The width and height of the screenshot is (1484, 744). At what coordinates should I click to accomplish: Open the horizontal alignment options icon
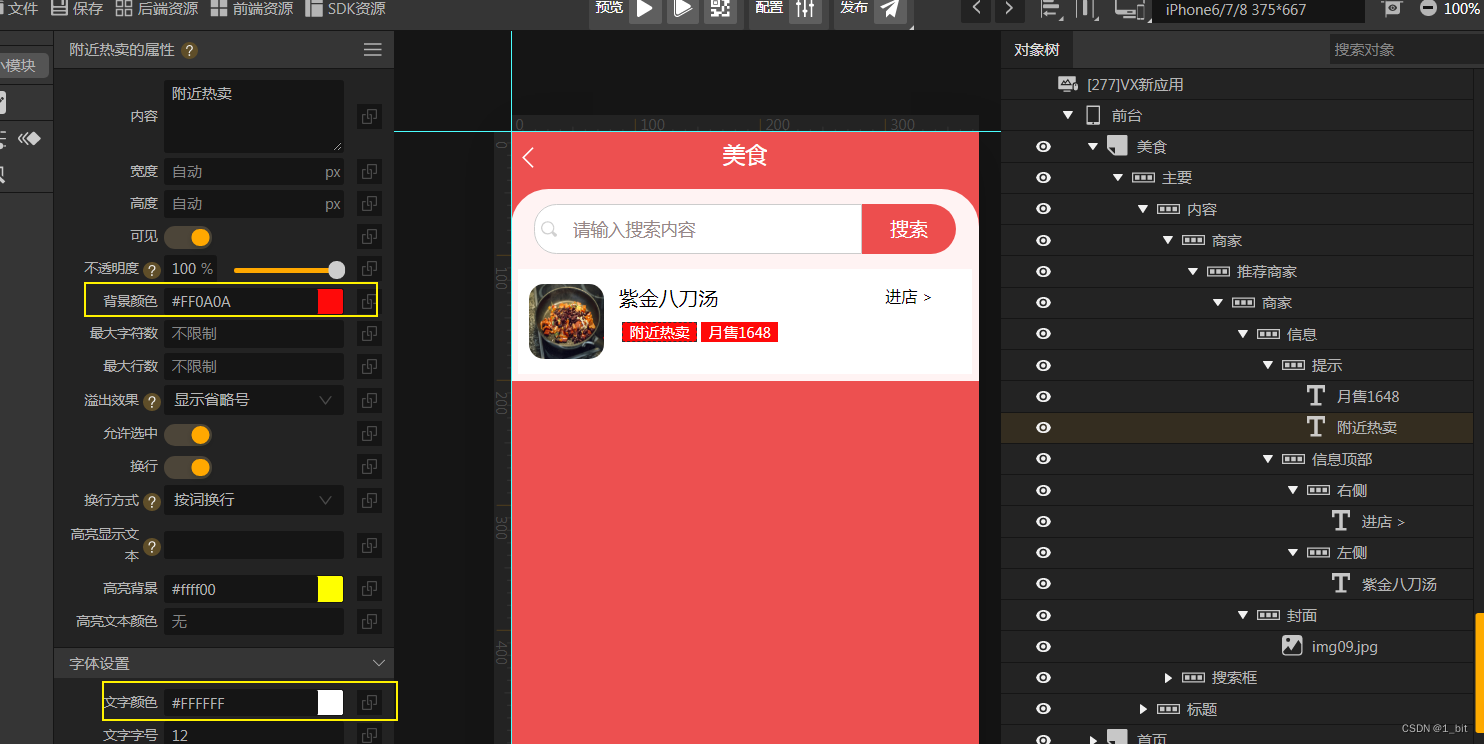(1051, 10)
